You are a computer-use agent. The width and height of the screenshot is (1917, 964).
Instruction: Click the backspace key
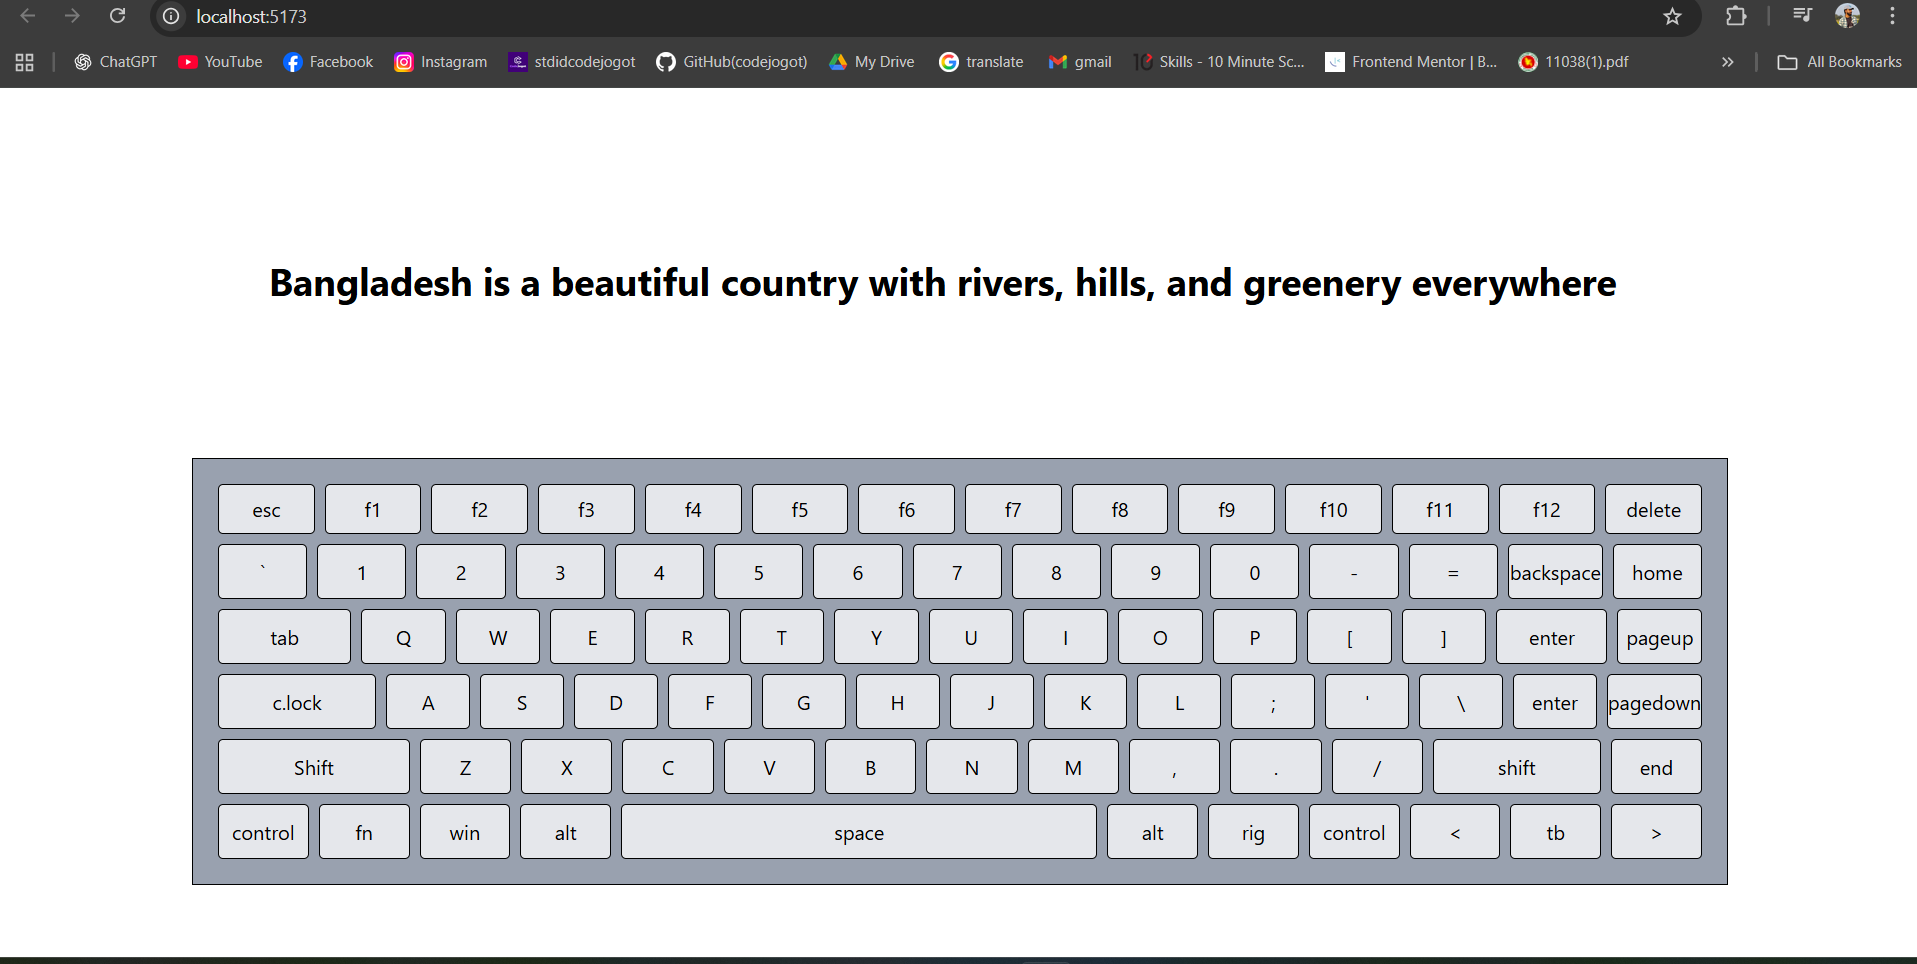[x=1555, y=572]
